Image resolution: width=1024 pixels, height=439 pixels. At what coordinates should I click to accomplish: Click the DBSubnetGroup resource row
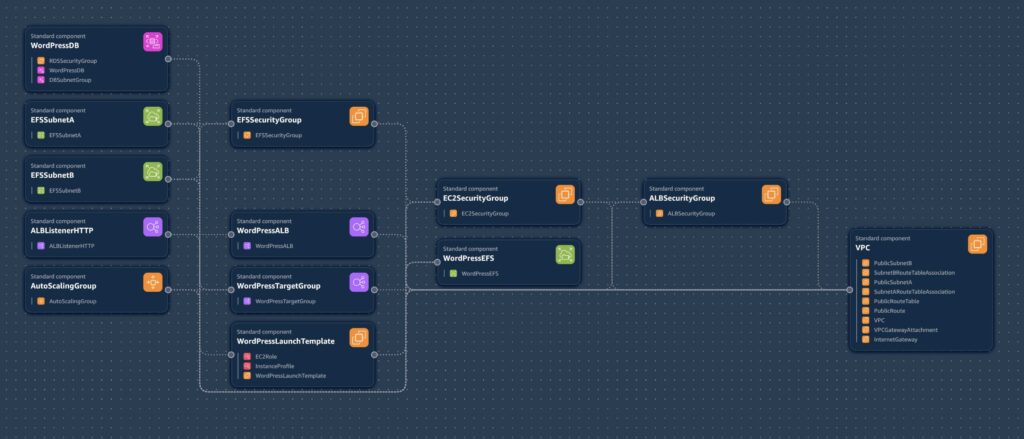(x=64, y=80)
